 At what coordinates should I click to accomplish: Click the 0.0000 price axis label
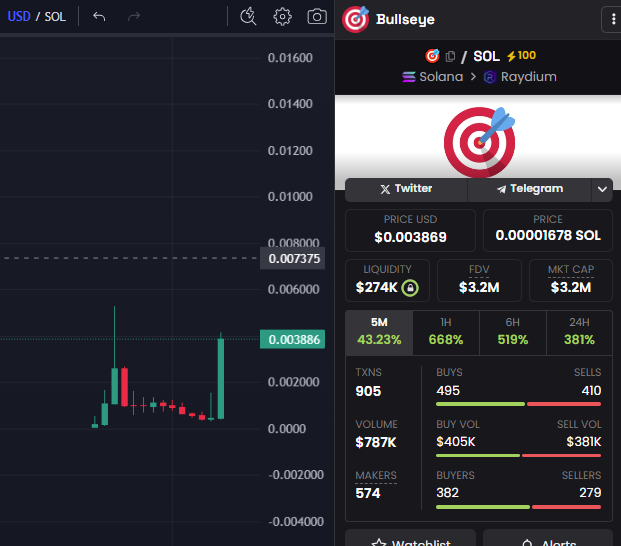[287, 428]
